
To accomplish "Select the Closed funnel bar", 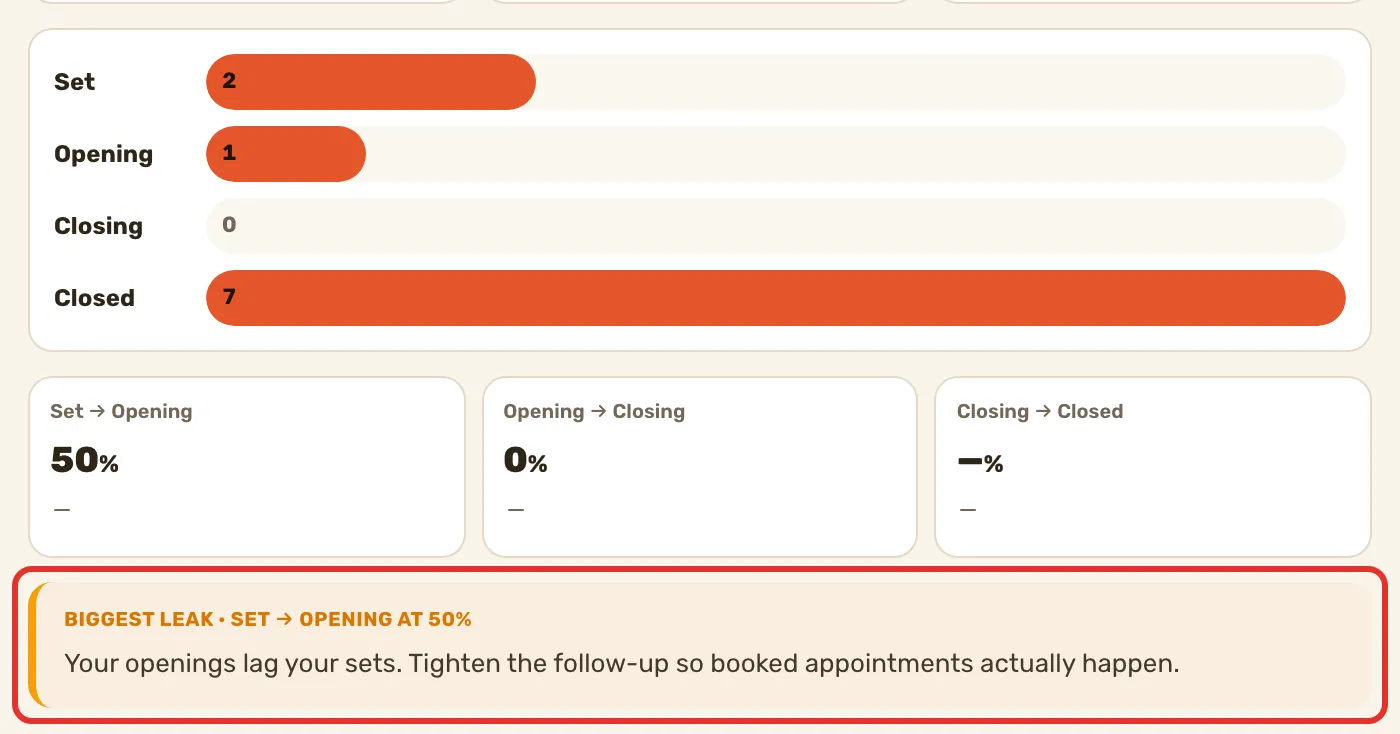I will tap(776, 298).
